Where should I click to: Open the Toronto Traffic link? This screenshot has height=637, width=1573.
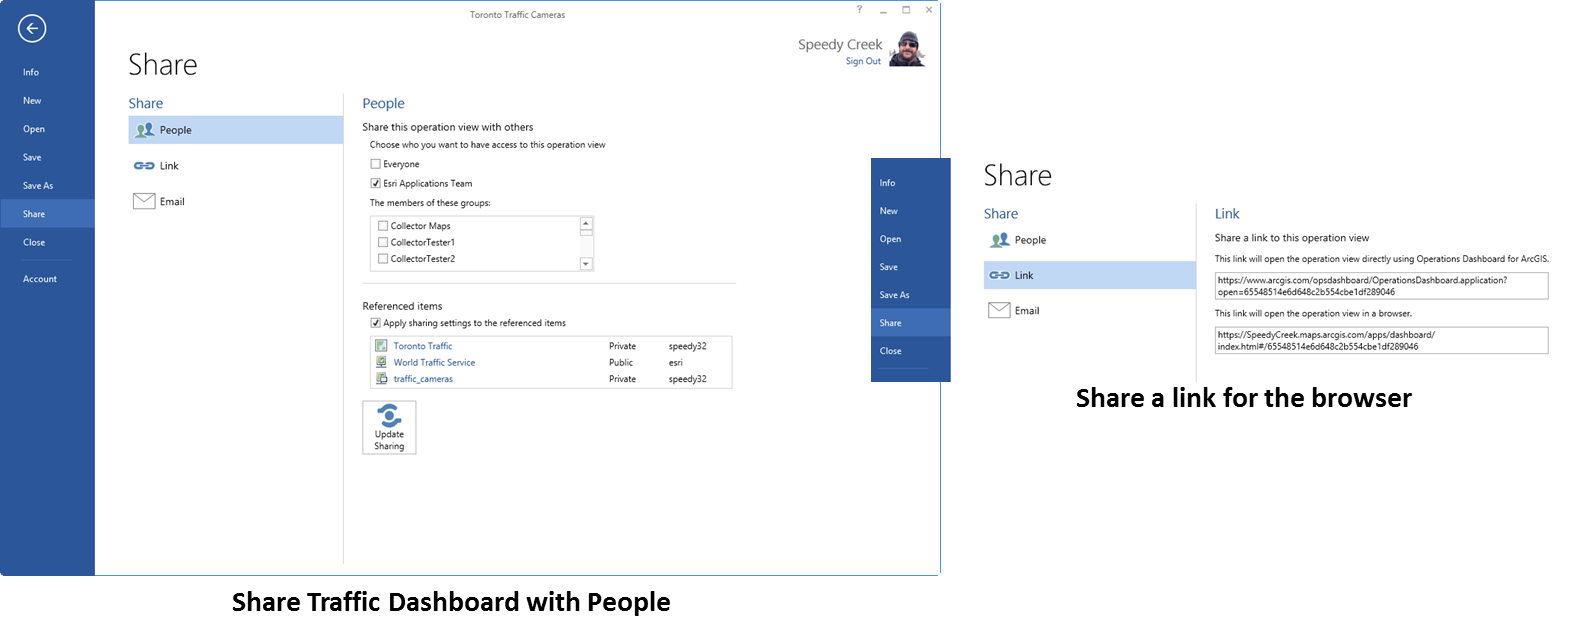coord(423,346)
